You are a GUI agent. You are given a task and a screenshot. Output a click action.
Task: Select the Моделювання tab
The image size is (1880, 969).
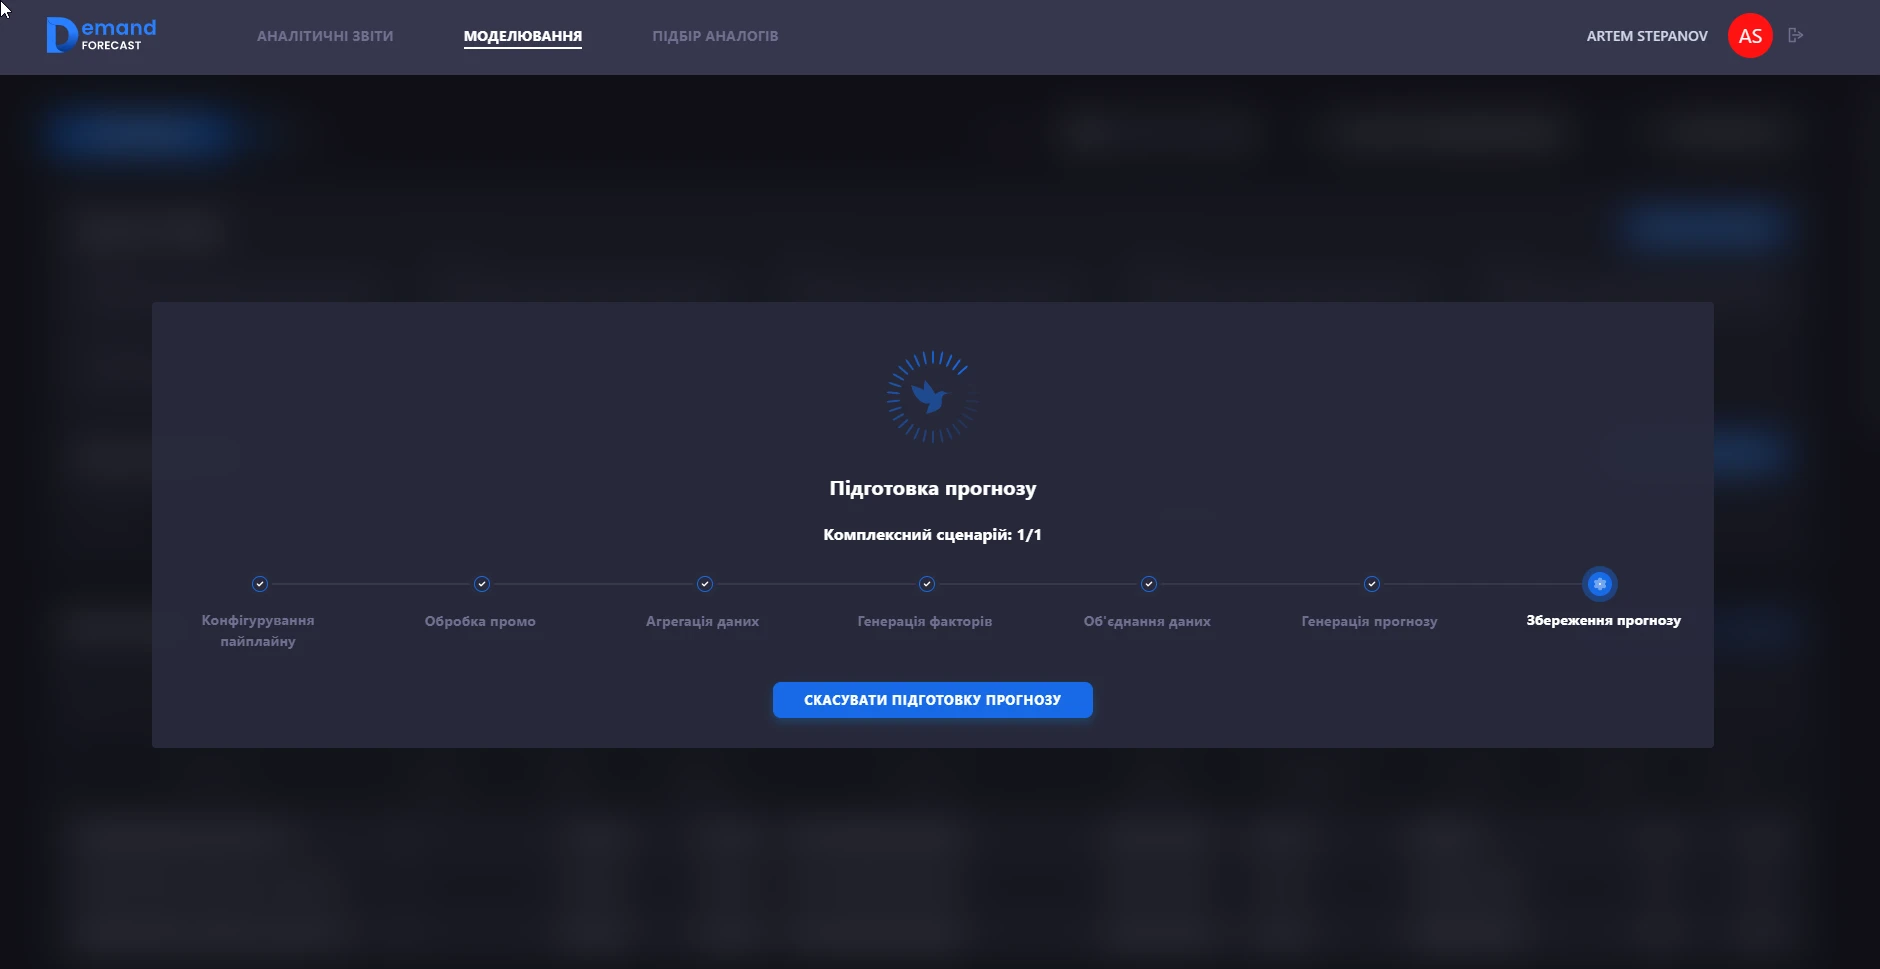pyautogui.click(x=522, y=36)
